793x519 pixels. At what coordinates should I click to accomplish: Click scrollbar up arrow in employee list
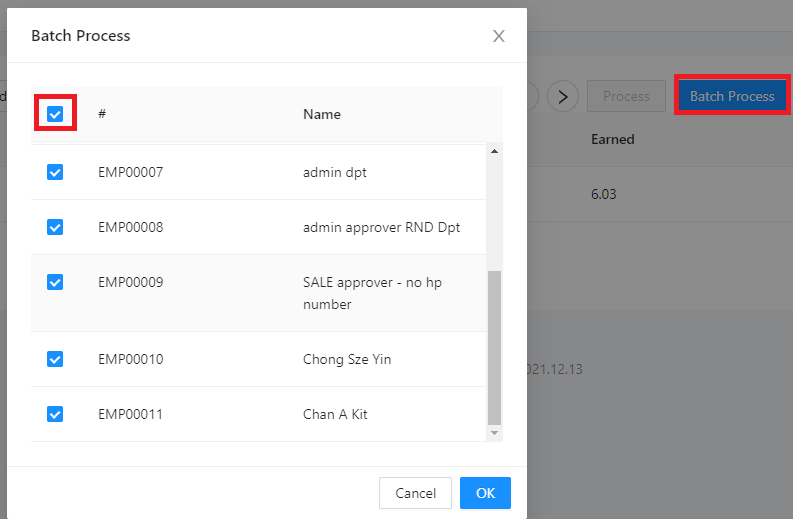pos(494,151)
